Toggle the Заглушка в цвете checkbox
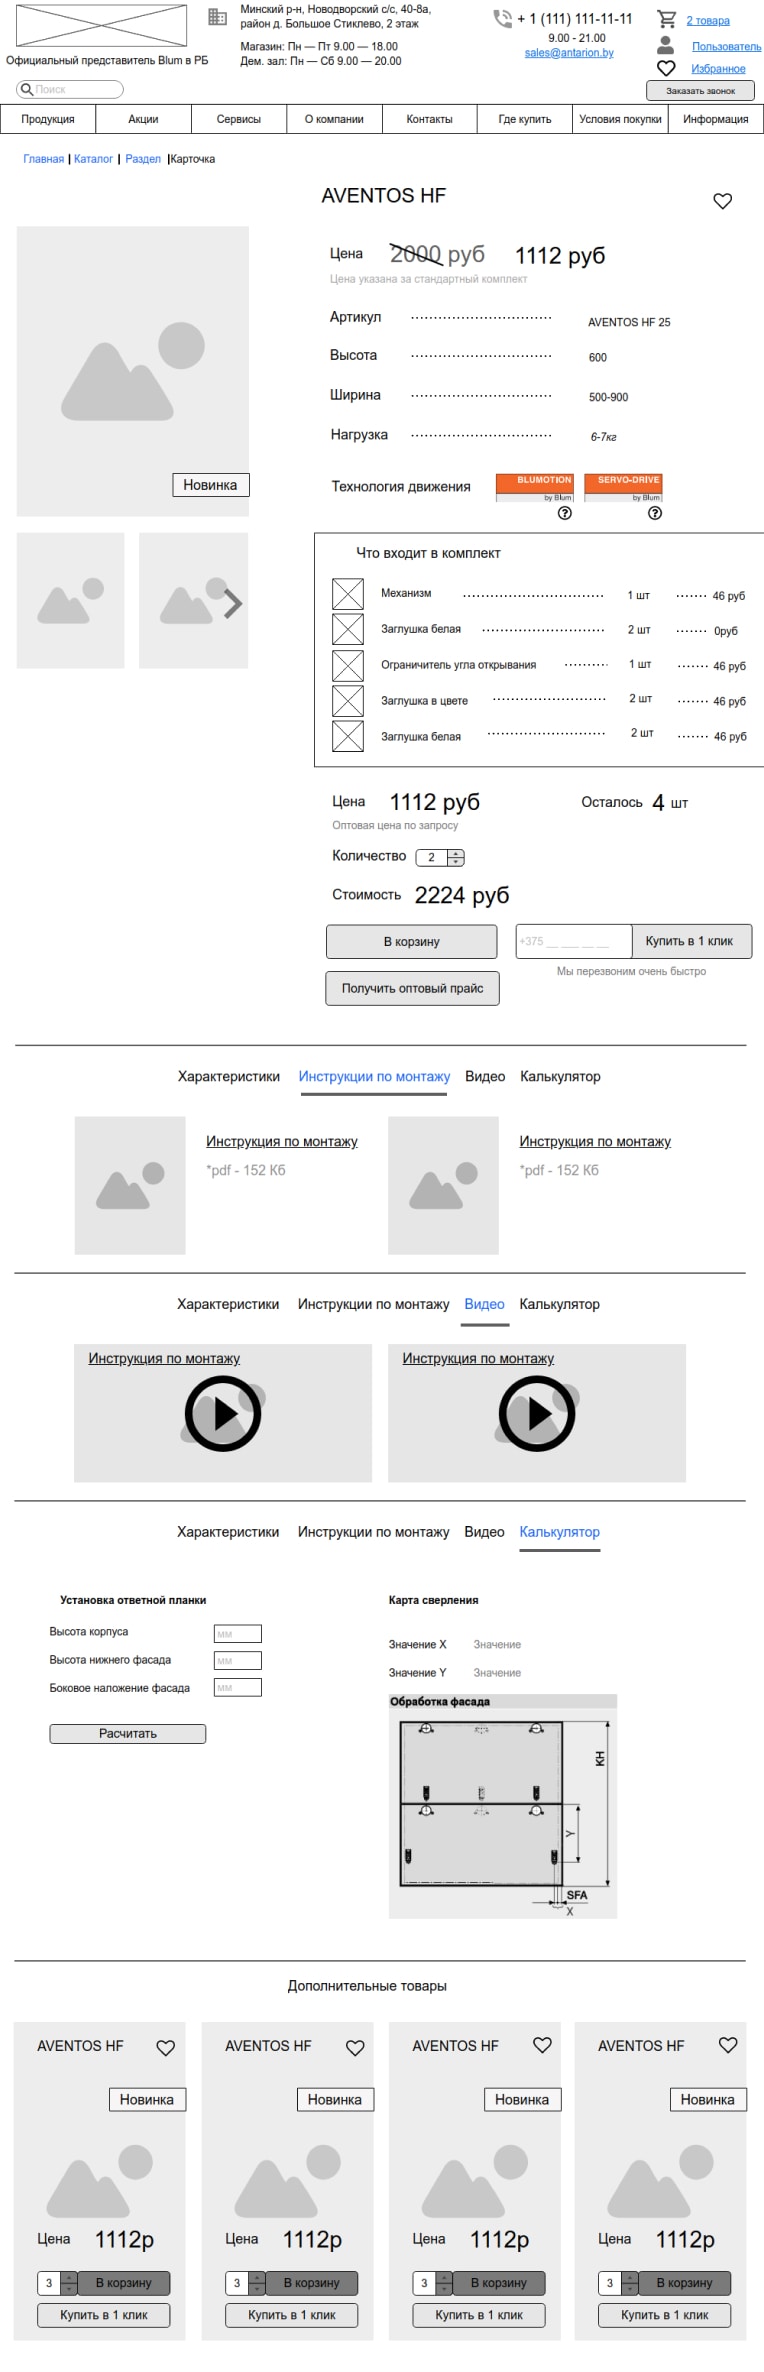Viewport: 764px width, 2372px height. point(348,700)
